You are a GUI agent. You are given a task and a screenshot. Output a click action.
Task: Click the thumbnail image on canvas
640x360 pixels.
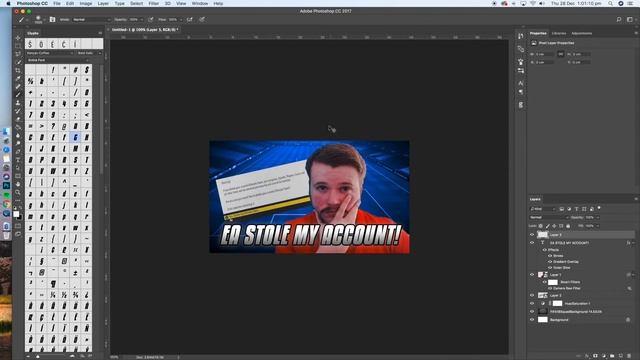(309, 197)
